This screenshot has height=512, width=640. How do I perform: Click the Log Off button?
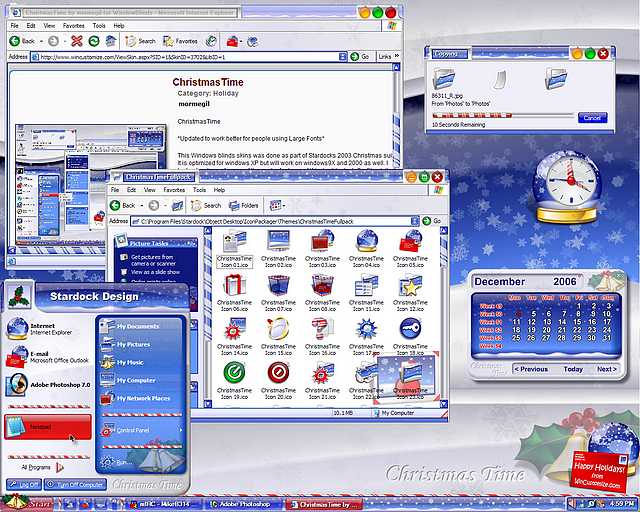24,485
